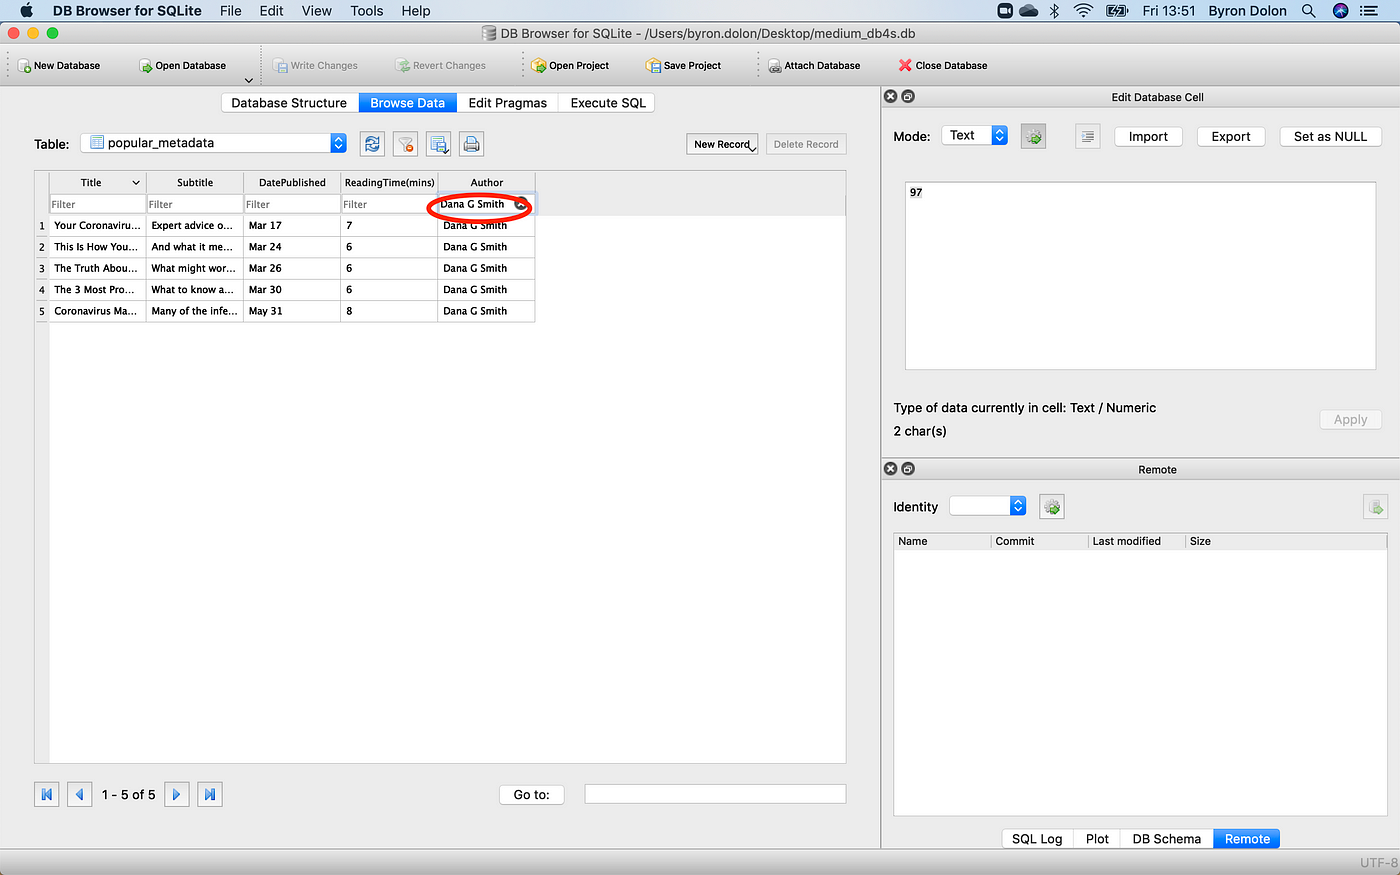
Task: Open the Mode Text dropdown
Action: point(974,135)
